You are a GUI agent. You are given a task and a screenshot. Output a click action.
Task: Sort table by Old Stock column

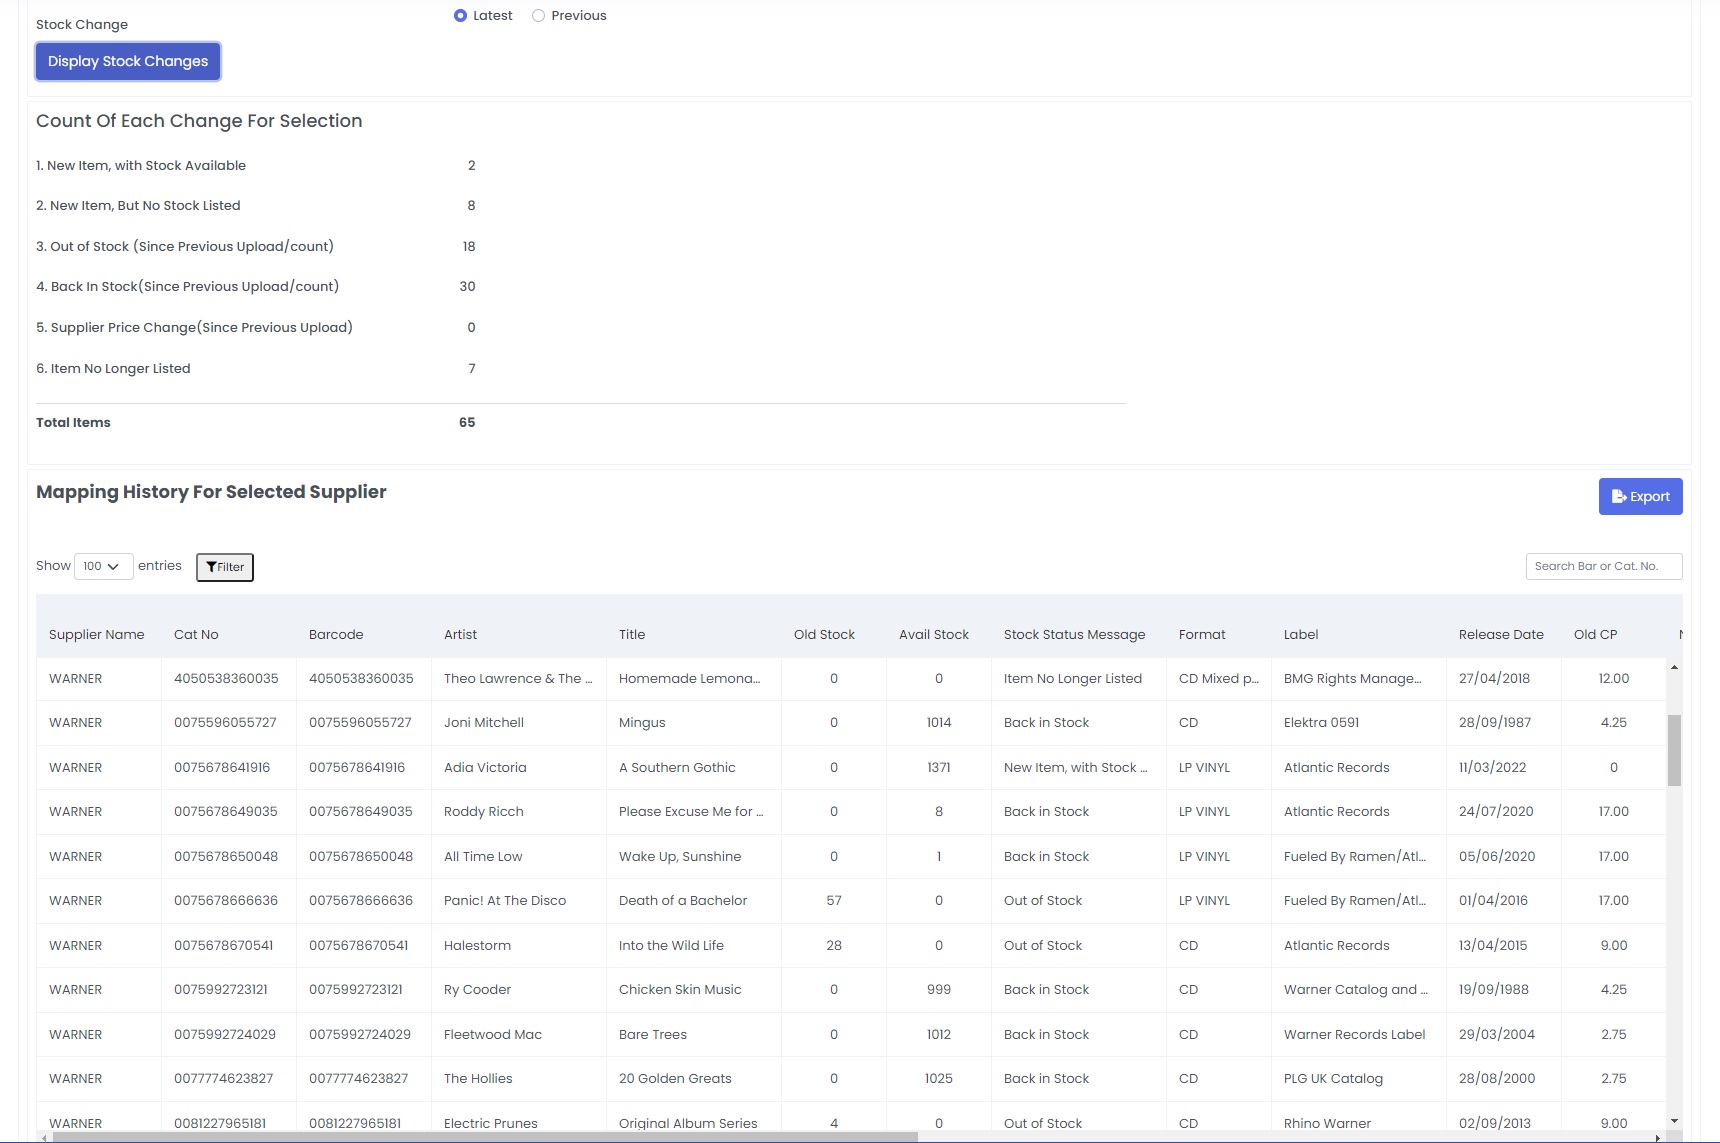coord(824,635)
